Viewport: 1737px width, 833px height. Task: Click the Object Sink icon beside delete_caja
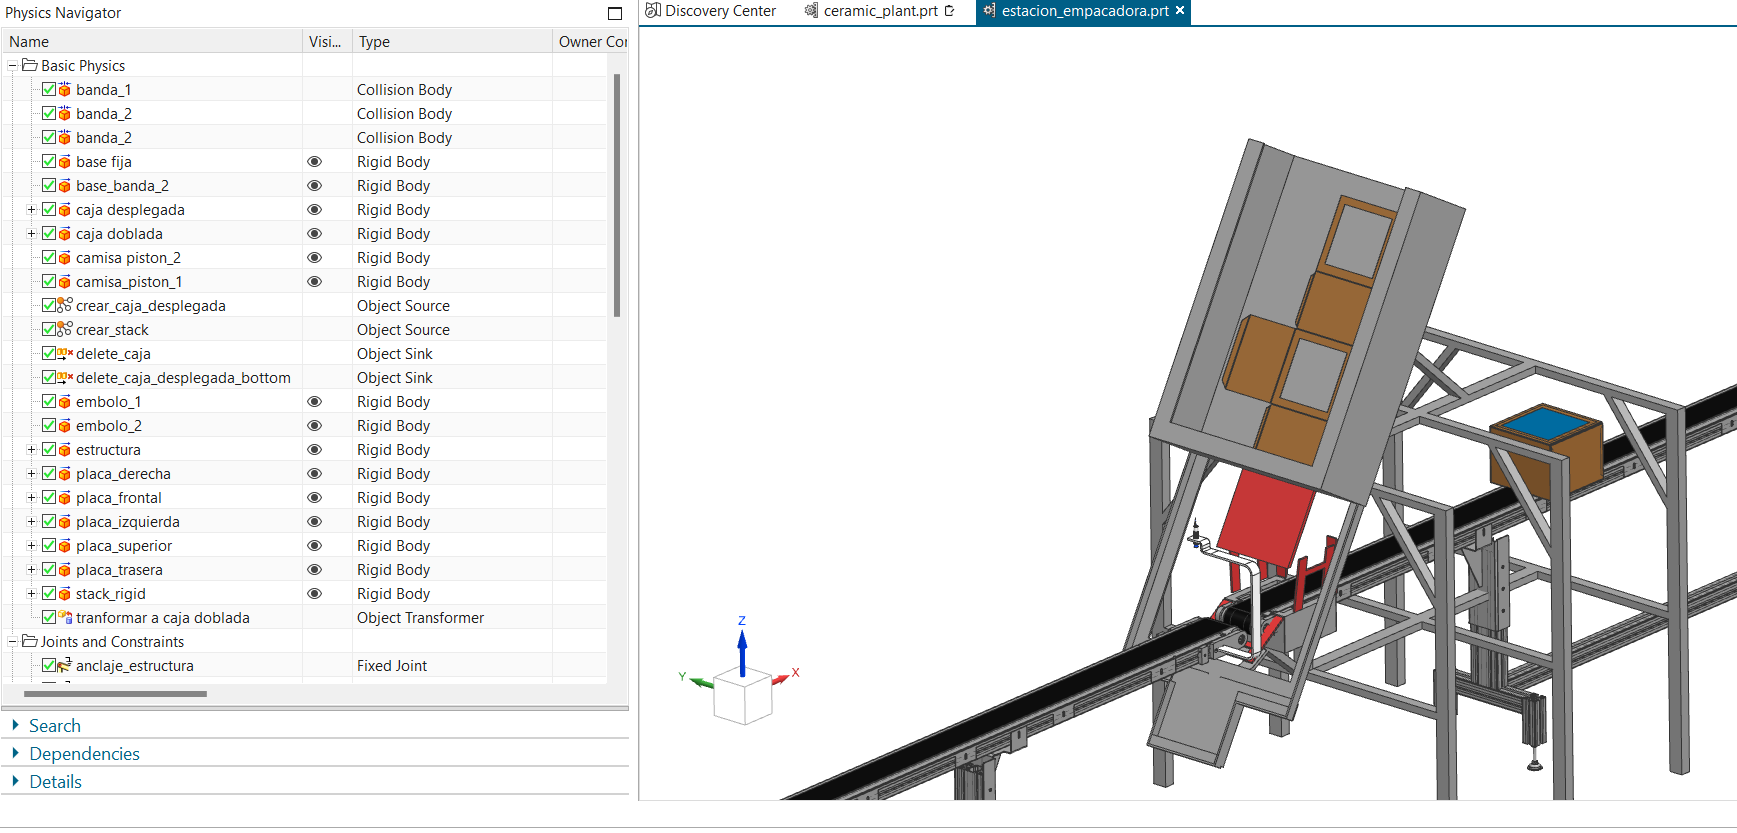pos(65,353)
